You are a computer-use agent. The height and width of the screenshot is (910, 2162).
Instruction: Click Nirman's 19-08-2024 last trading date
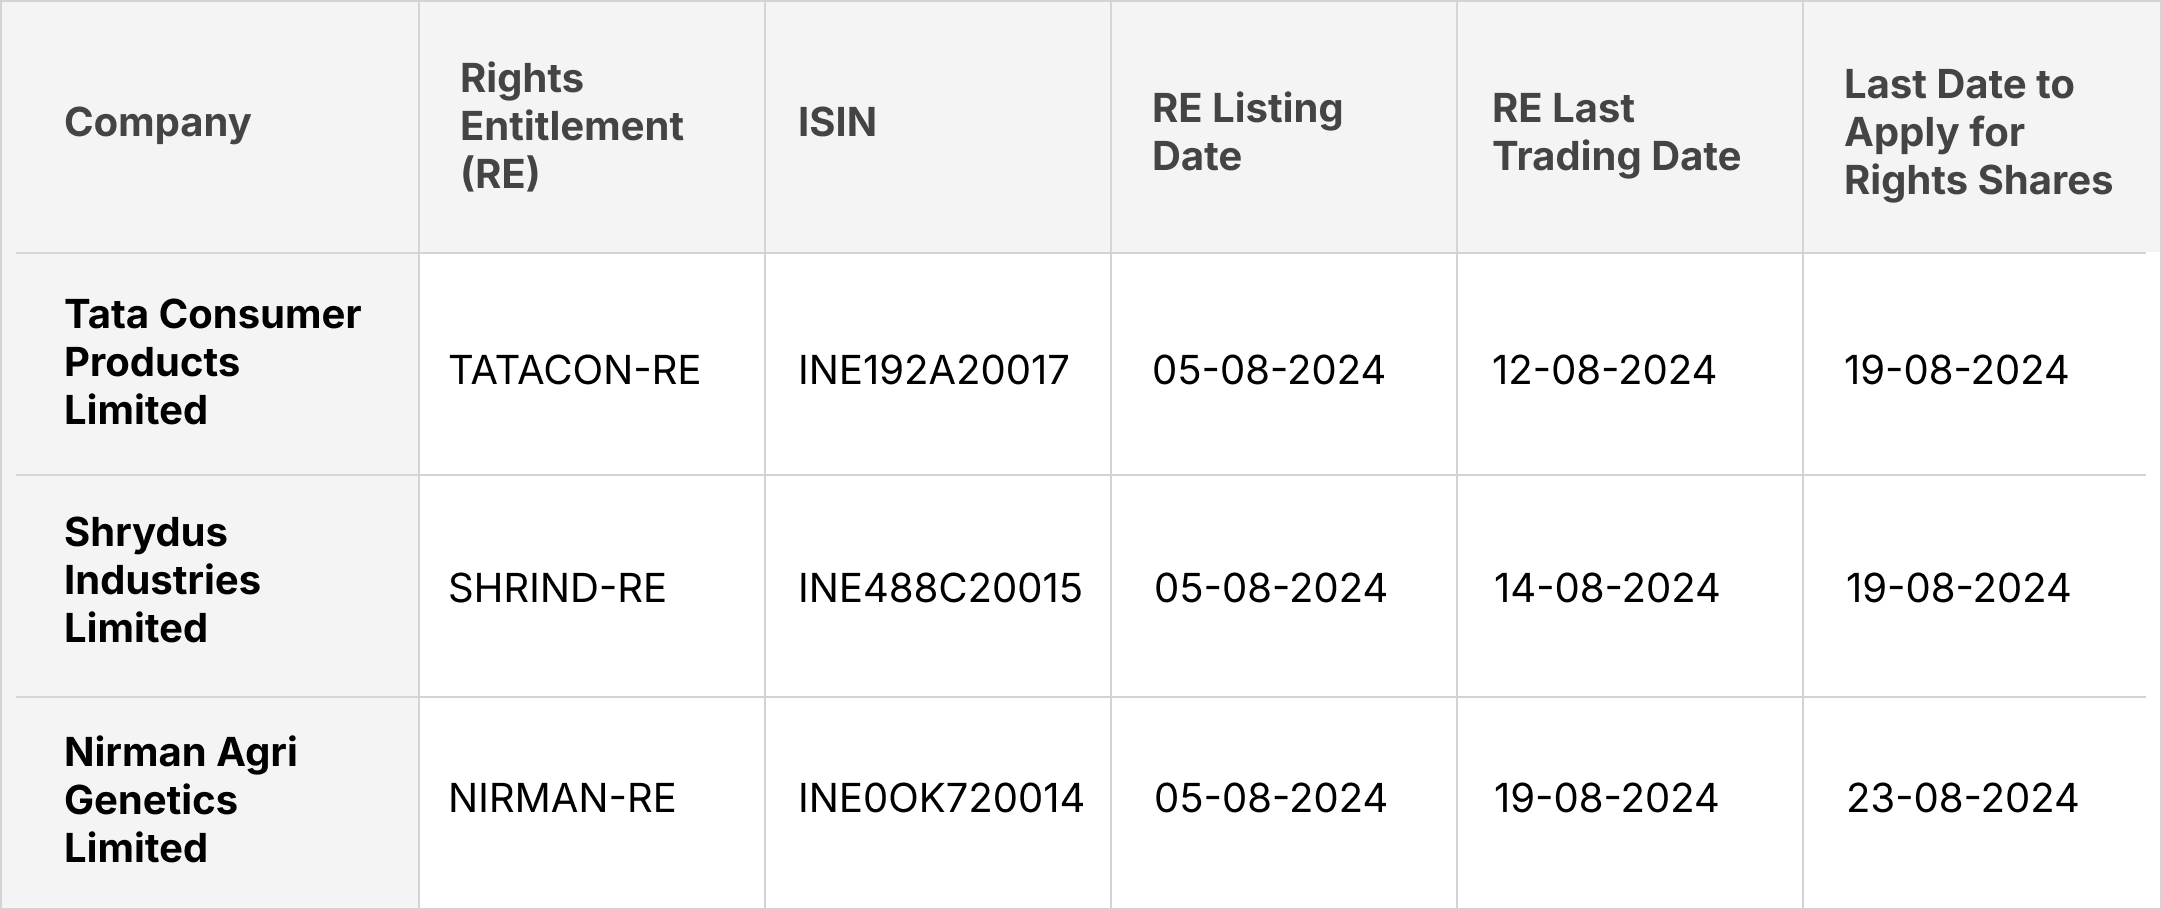(1606, 798)
